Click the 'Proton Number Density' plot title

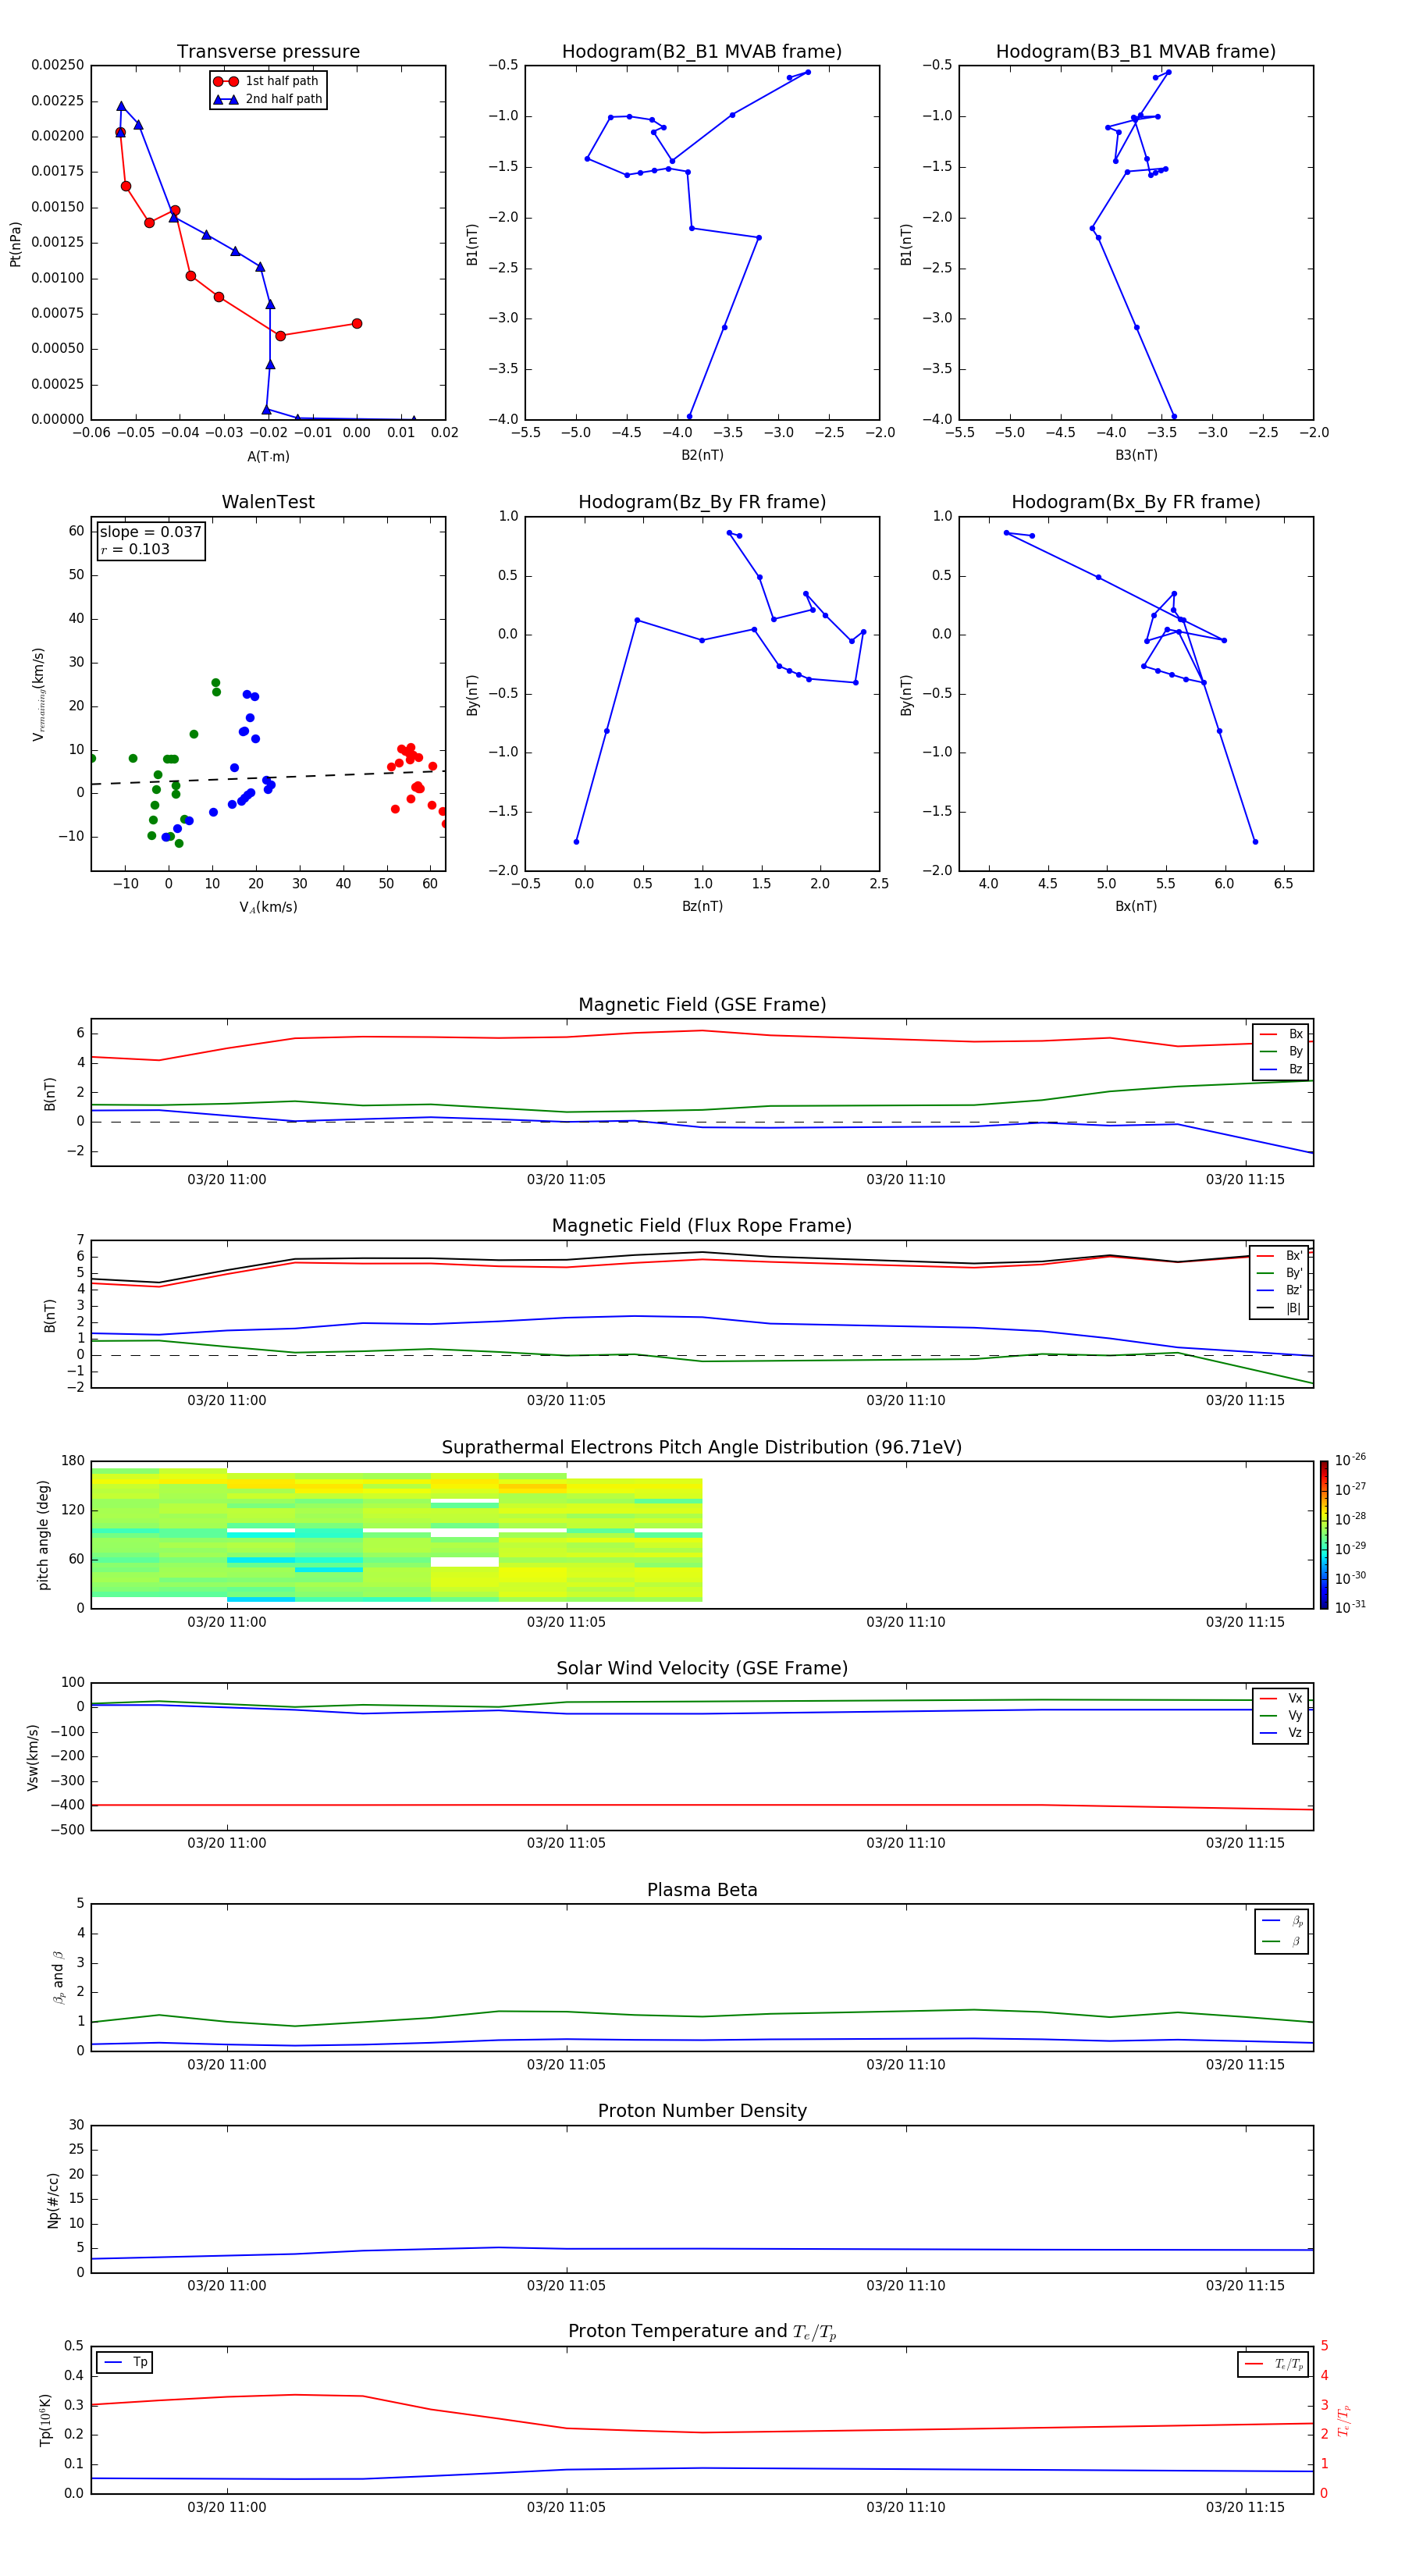tap(702, 2112)
